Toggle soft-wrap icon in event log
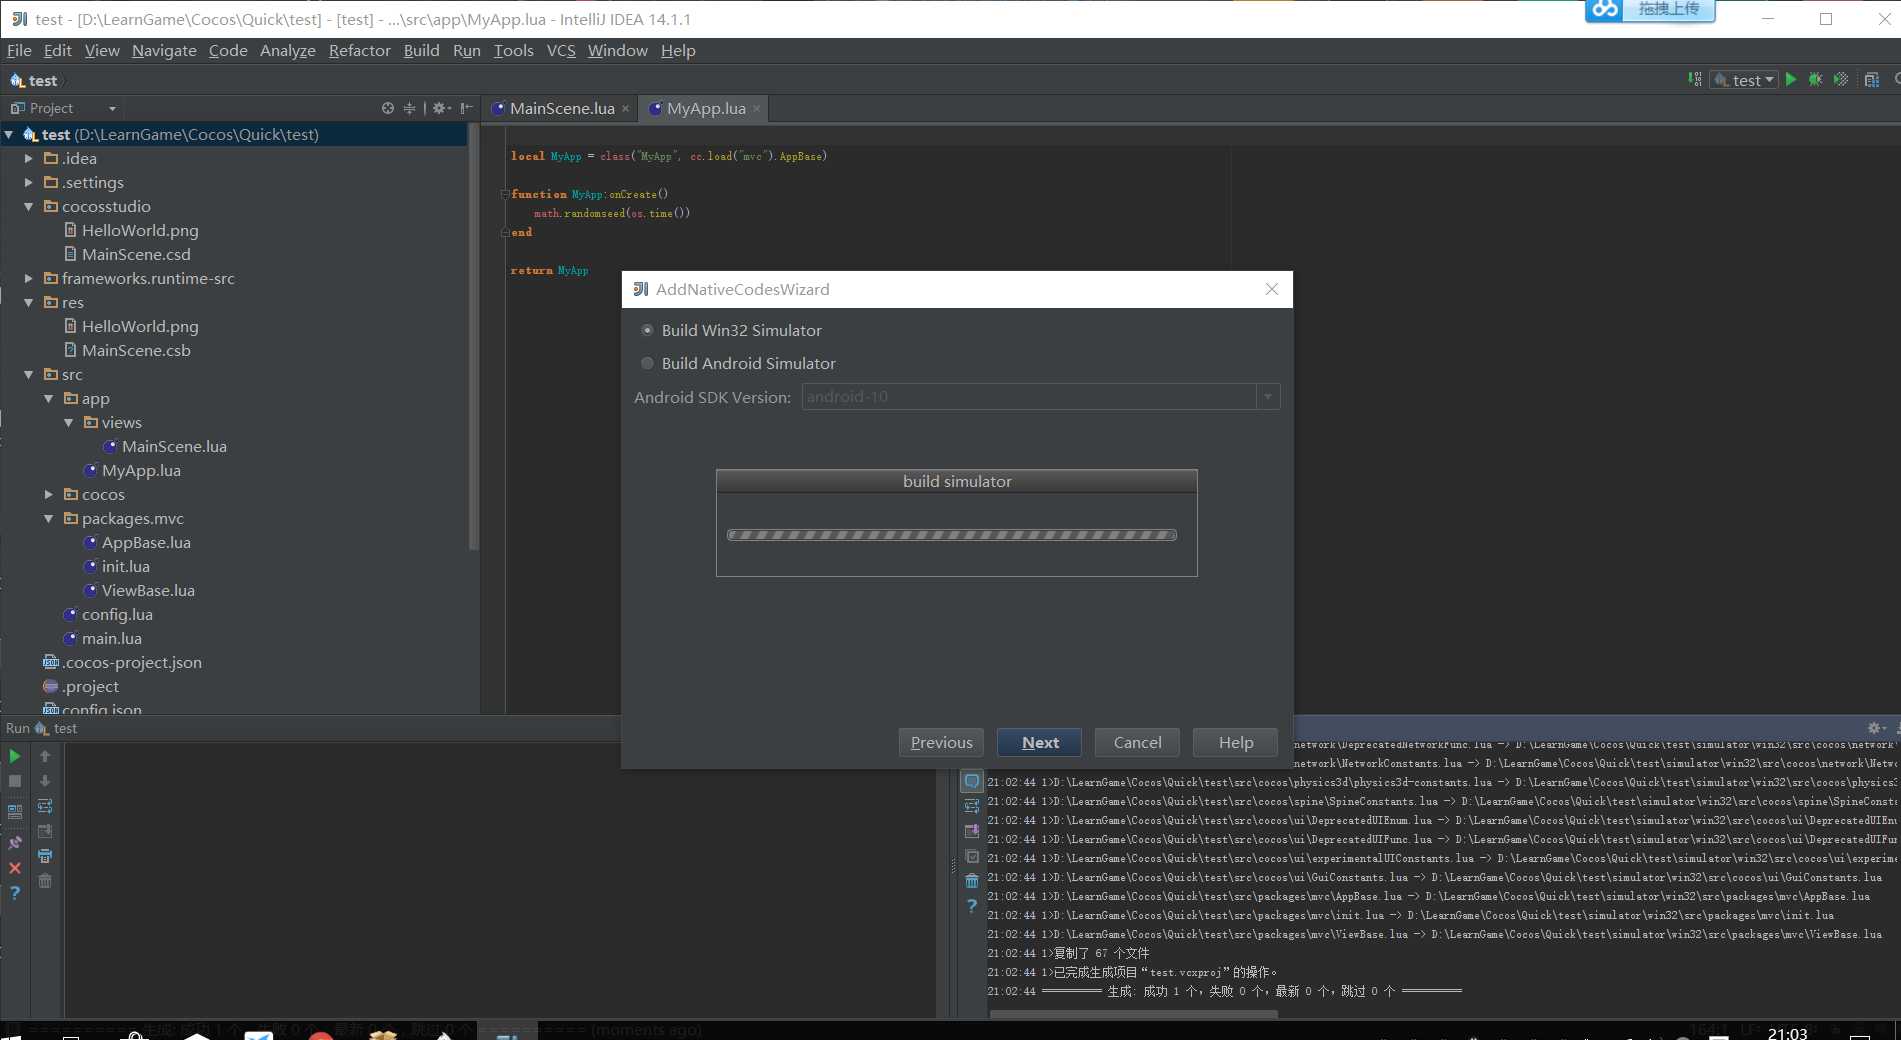The height and width of the screenshot is (1040, 1901). [972, 806]
